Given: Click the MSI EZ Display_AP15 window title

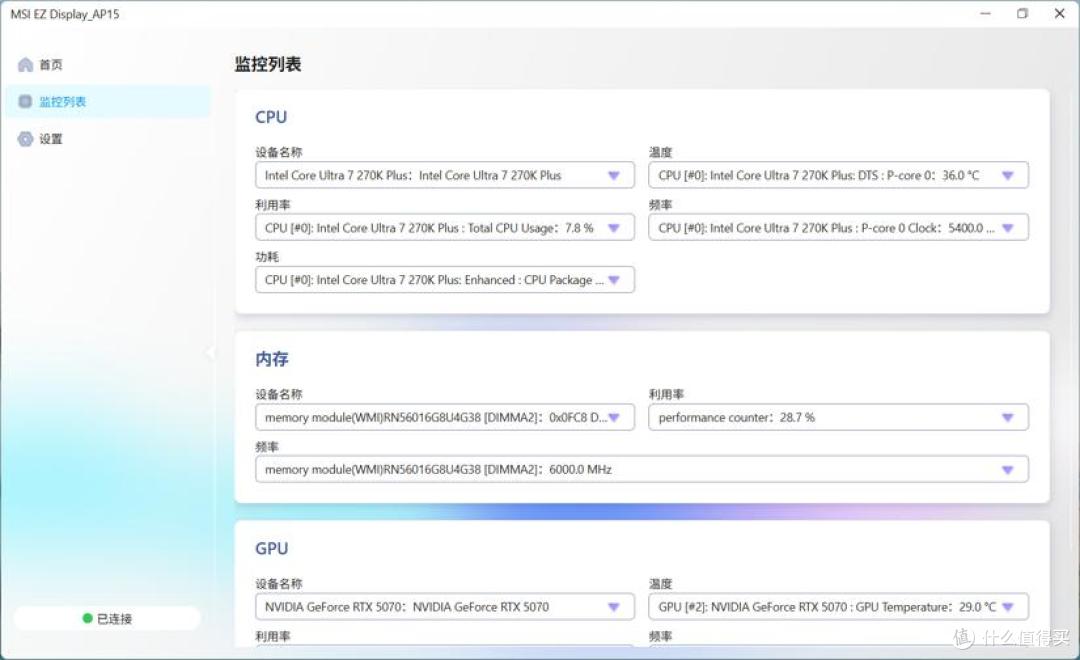Looking at the screenshot, I should pos(65,14).
